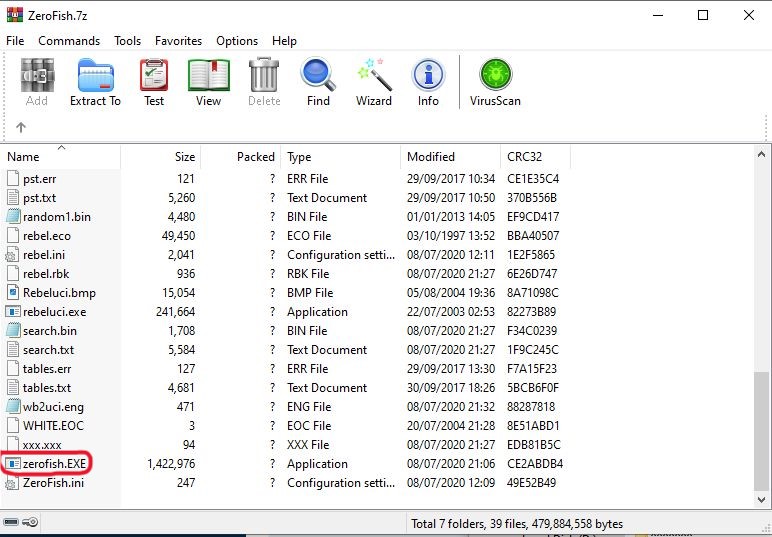Sort by the Packed column header
Viewport: 772px width, 537px height.
[241, 157]
